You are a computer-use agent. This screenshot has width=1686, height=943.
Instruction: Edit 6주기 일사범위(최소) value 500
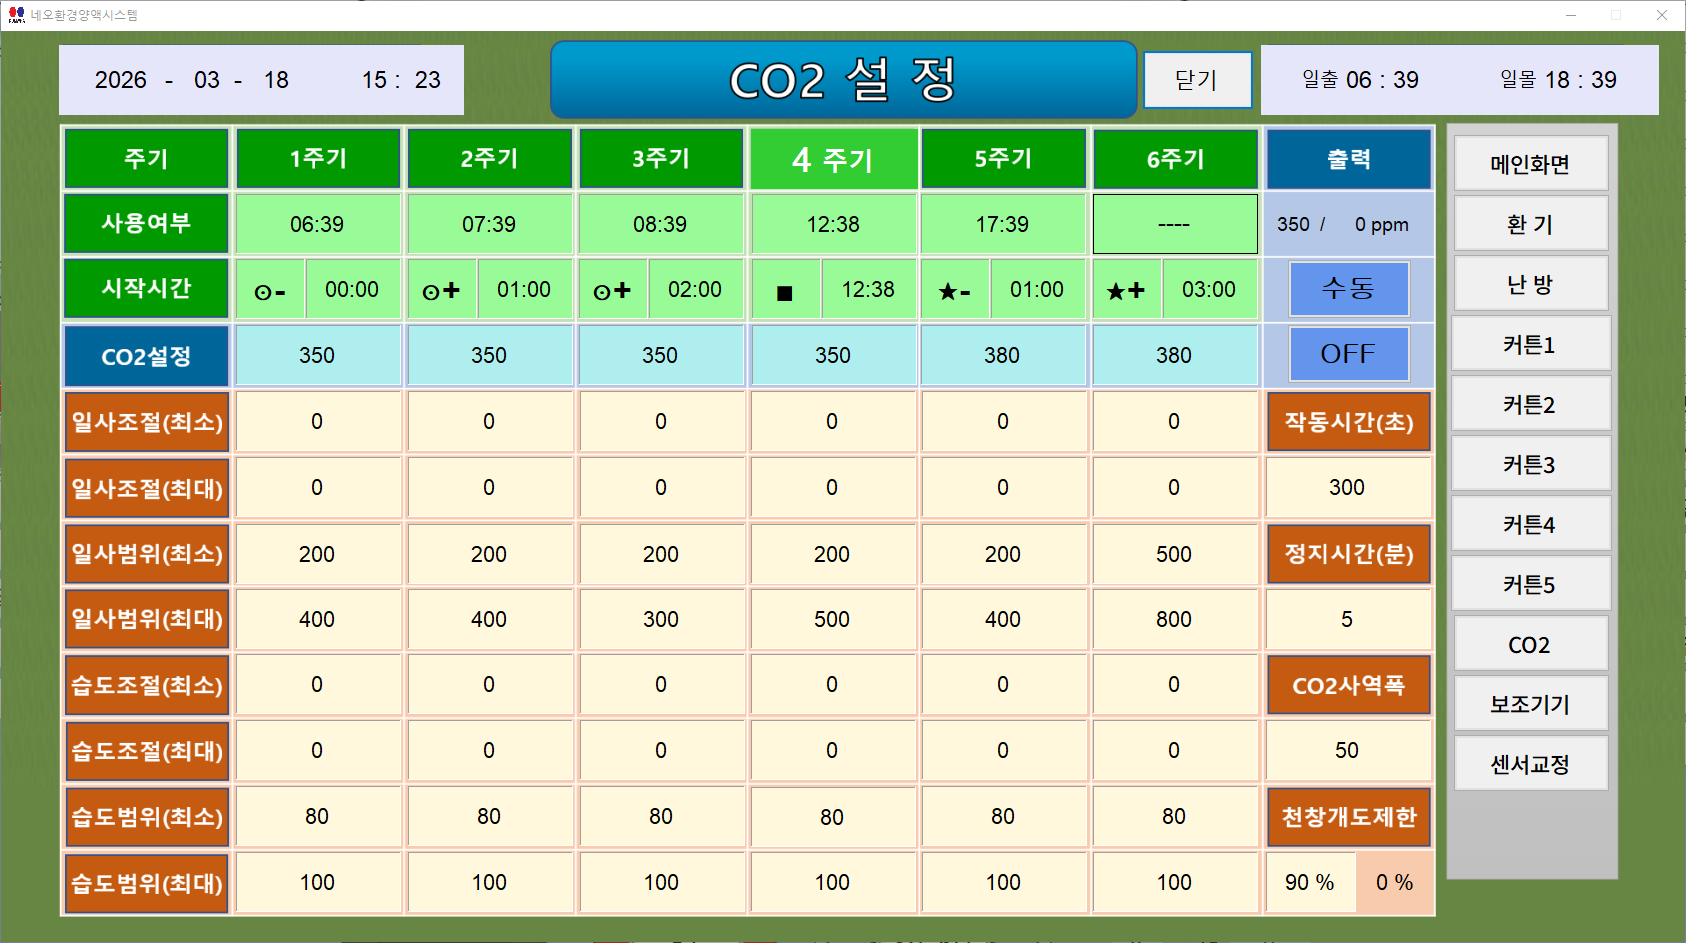click(1174, 554)
